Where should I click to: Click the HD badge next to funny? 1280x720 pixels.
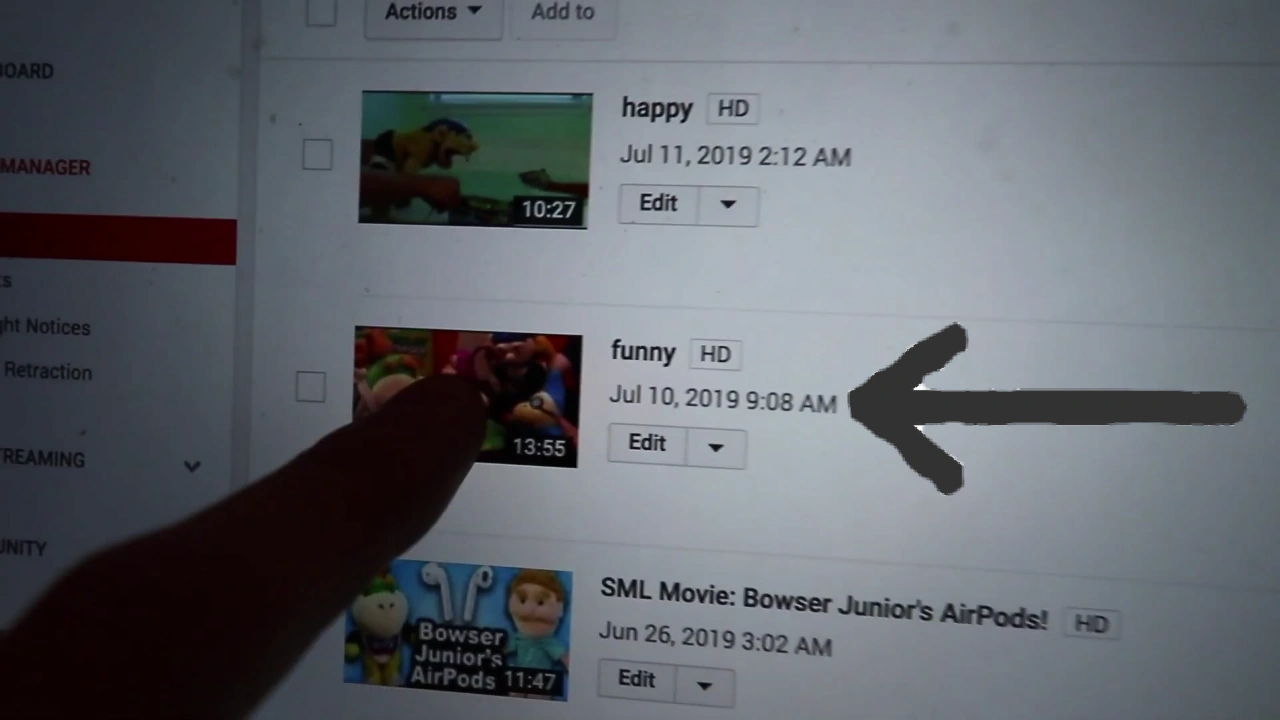click(715, 354)
